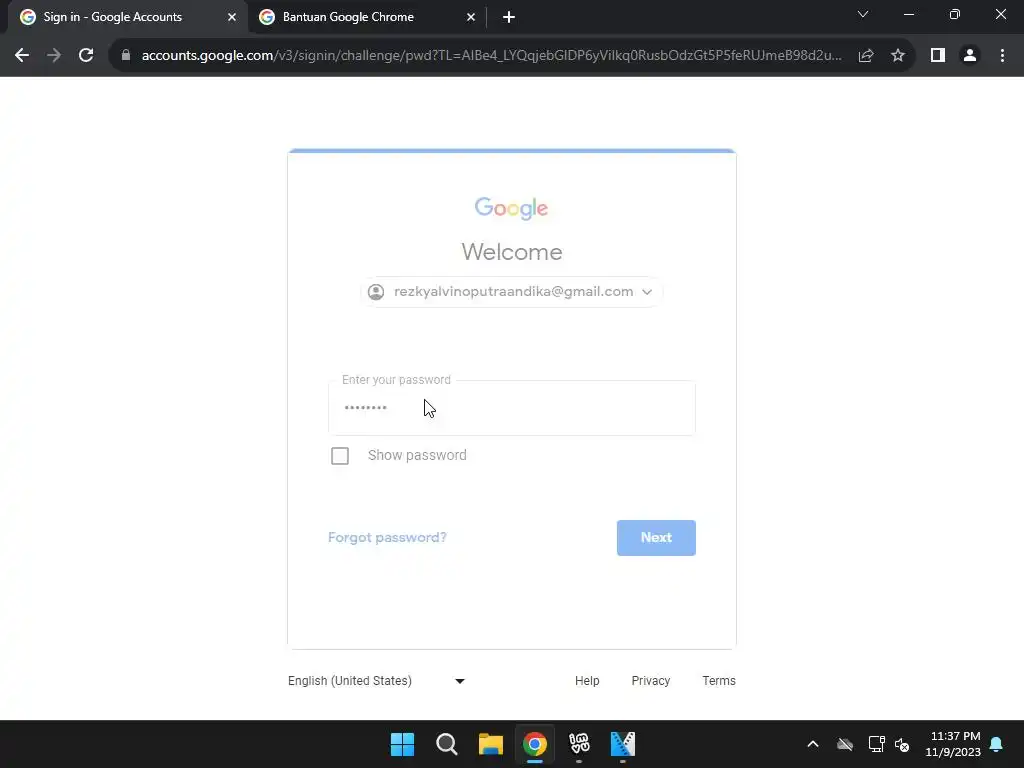Viewport: 1024px width, 768px height.
Task: Expand the account switcher for rezkyalvinoputraandika@gmail.com
Action: 511,292
